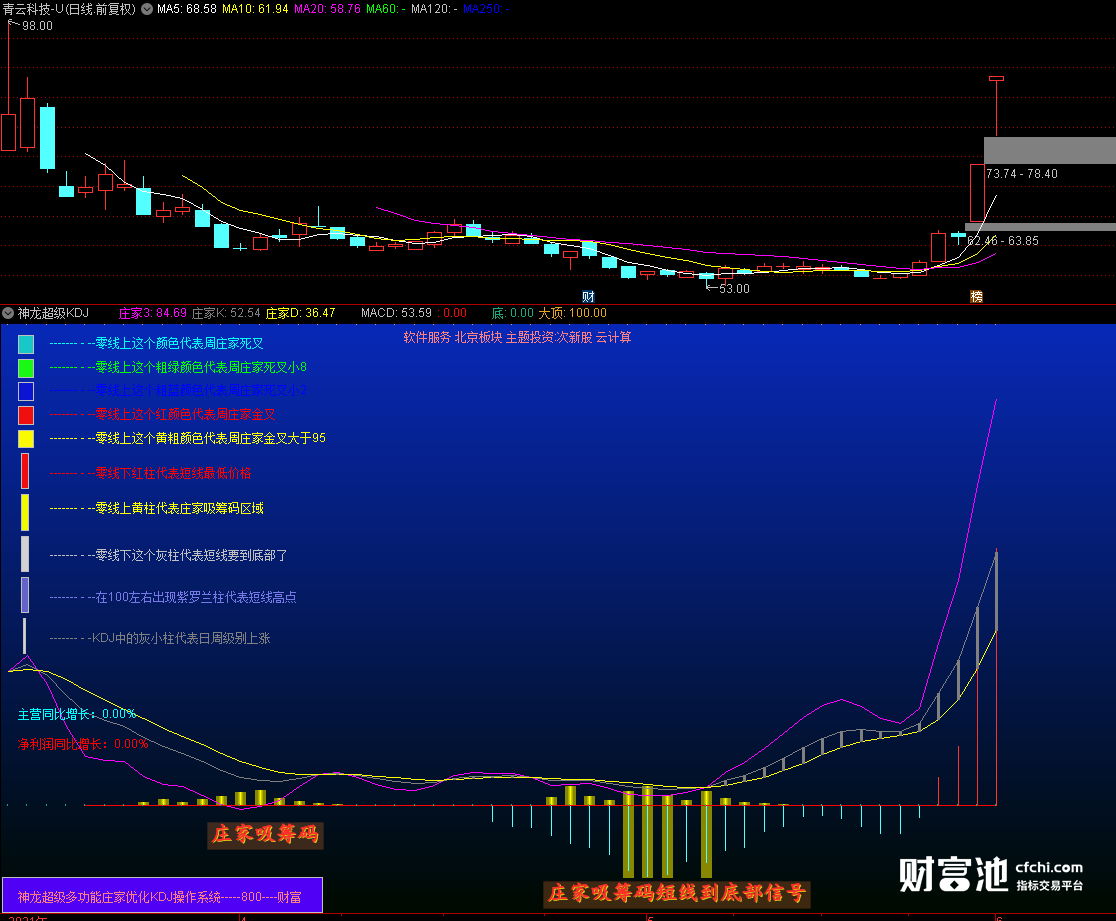Click the 青云科技-U(日线,前复权) title
The width and height of the screenshot is (1116, 921).
tap(69, 9)
